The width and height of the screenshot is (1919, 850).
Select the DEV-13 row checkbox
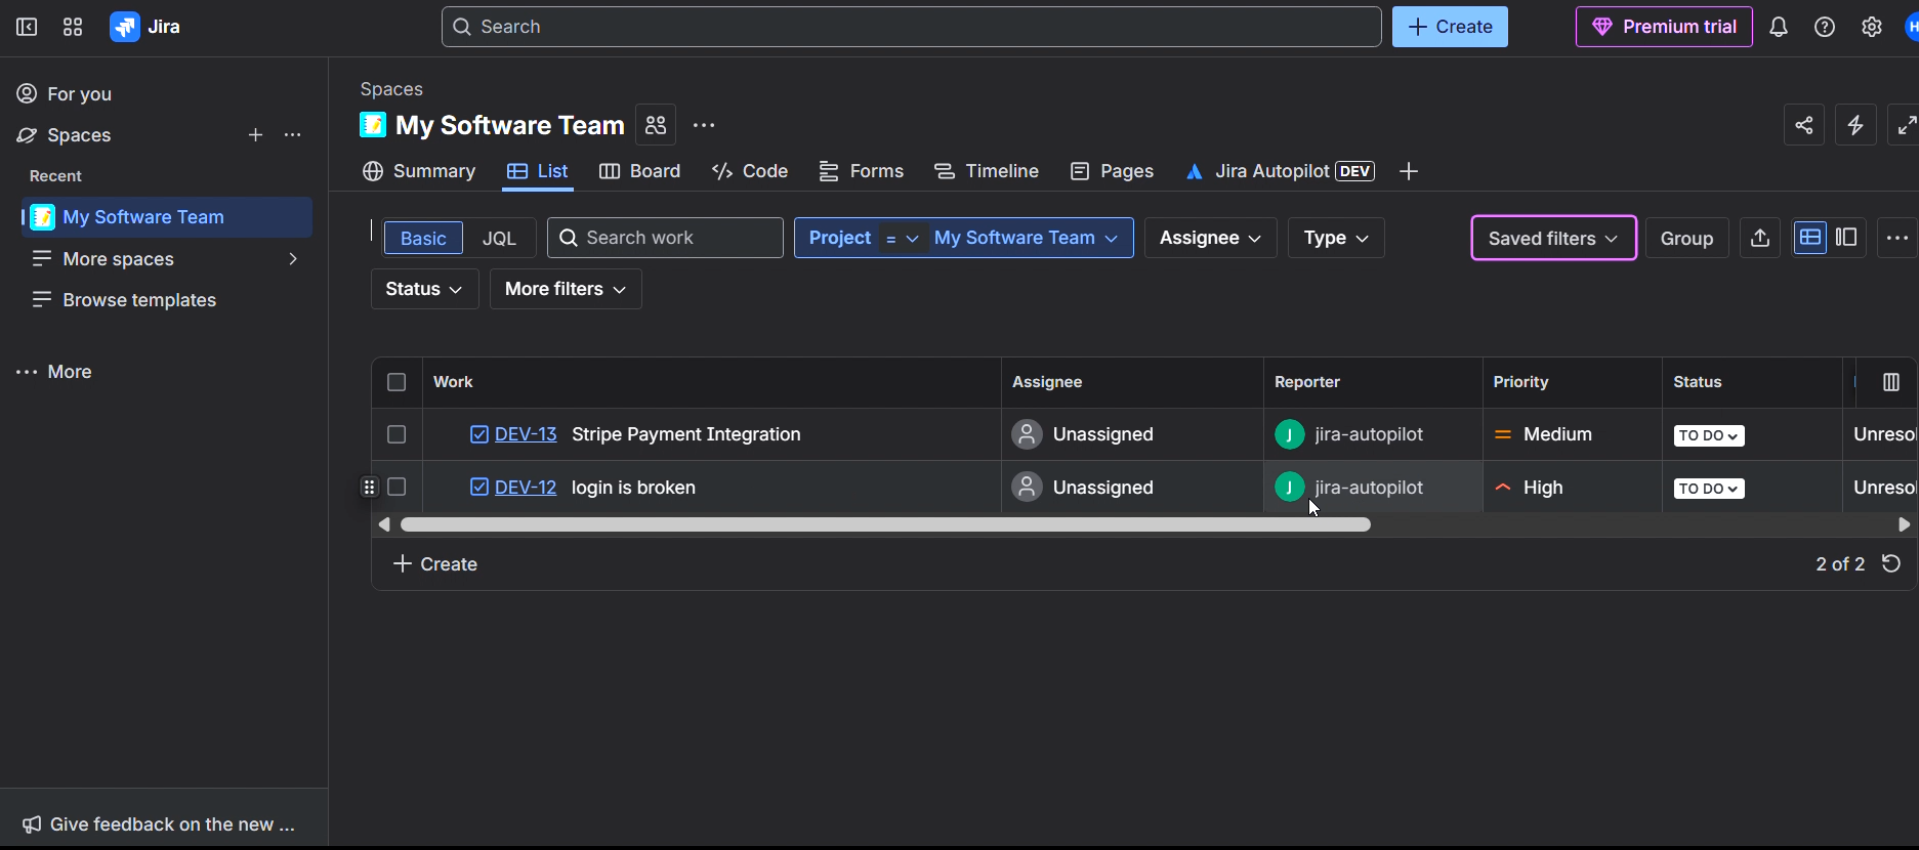point(397,434)
